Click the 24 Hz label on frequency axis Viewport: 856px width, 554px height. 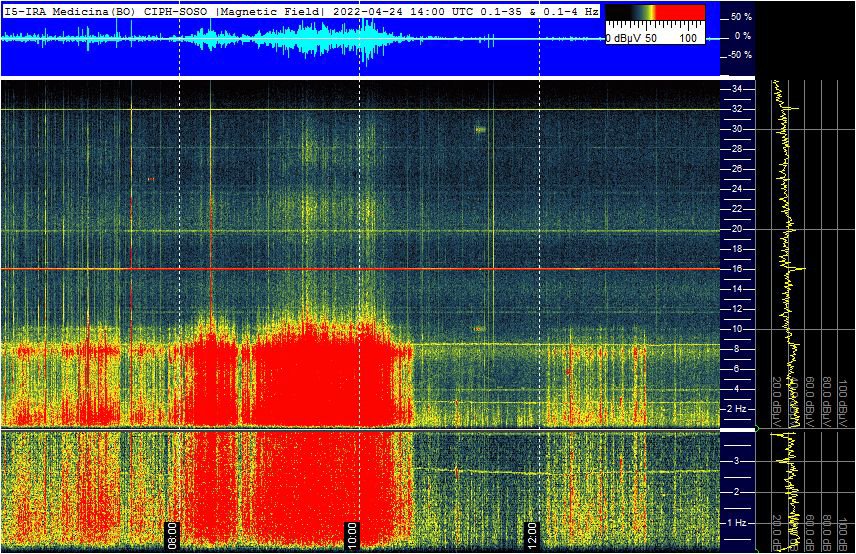coord(737,189)
